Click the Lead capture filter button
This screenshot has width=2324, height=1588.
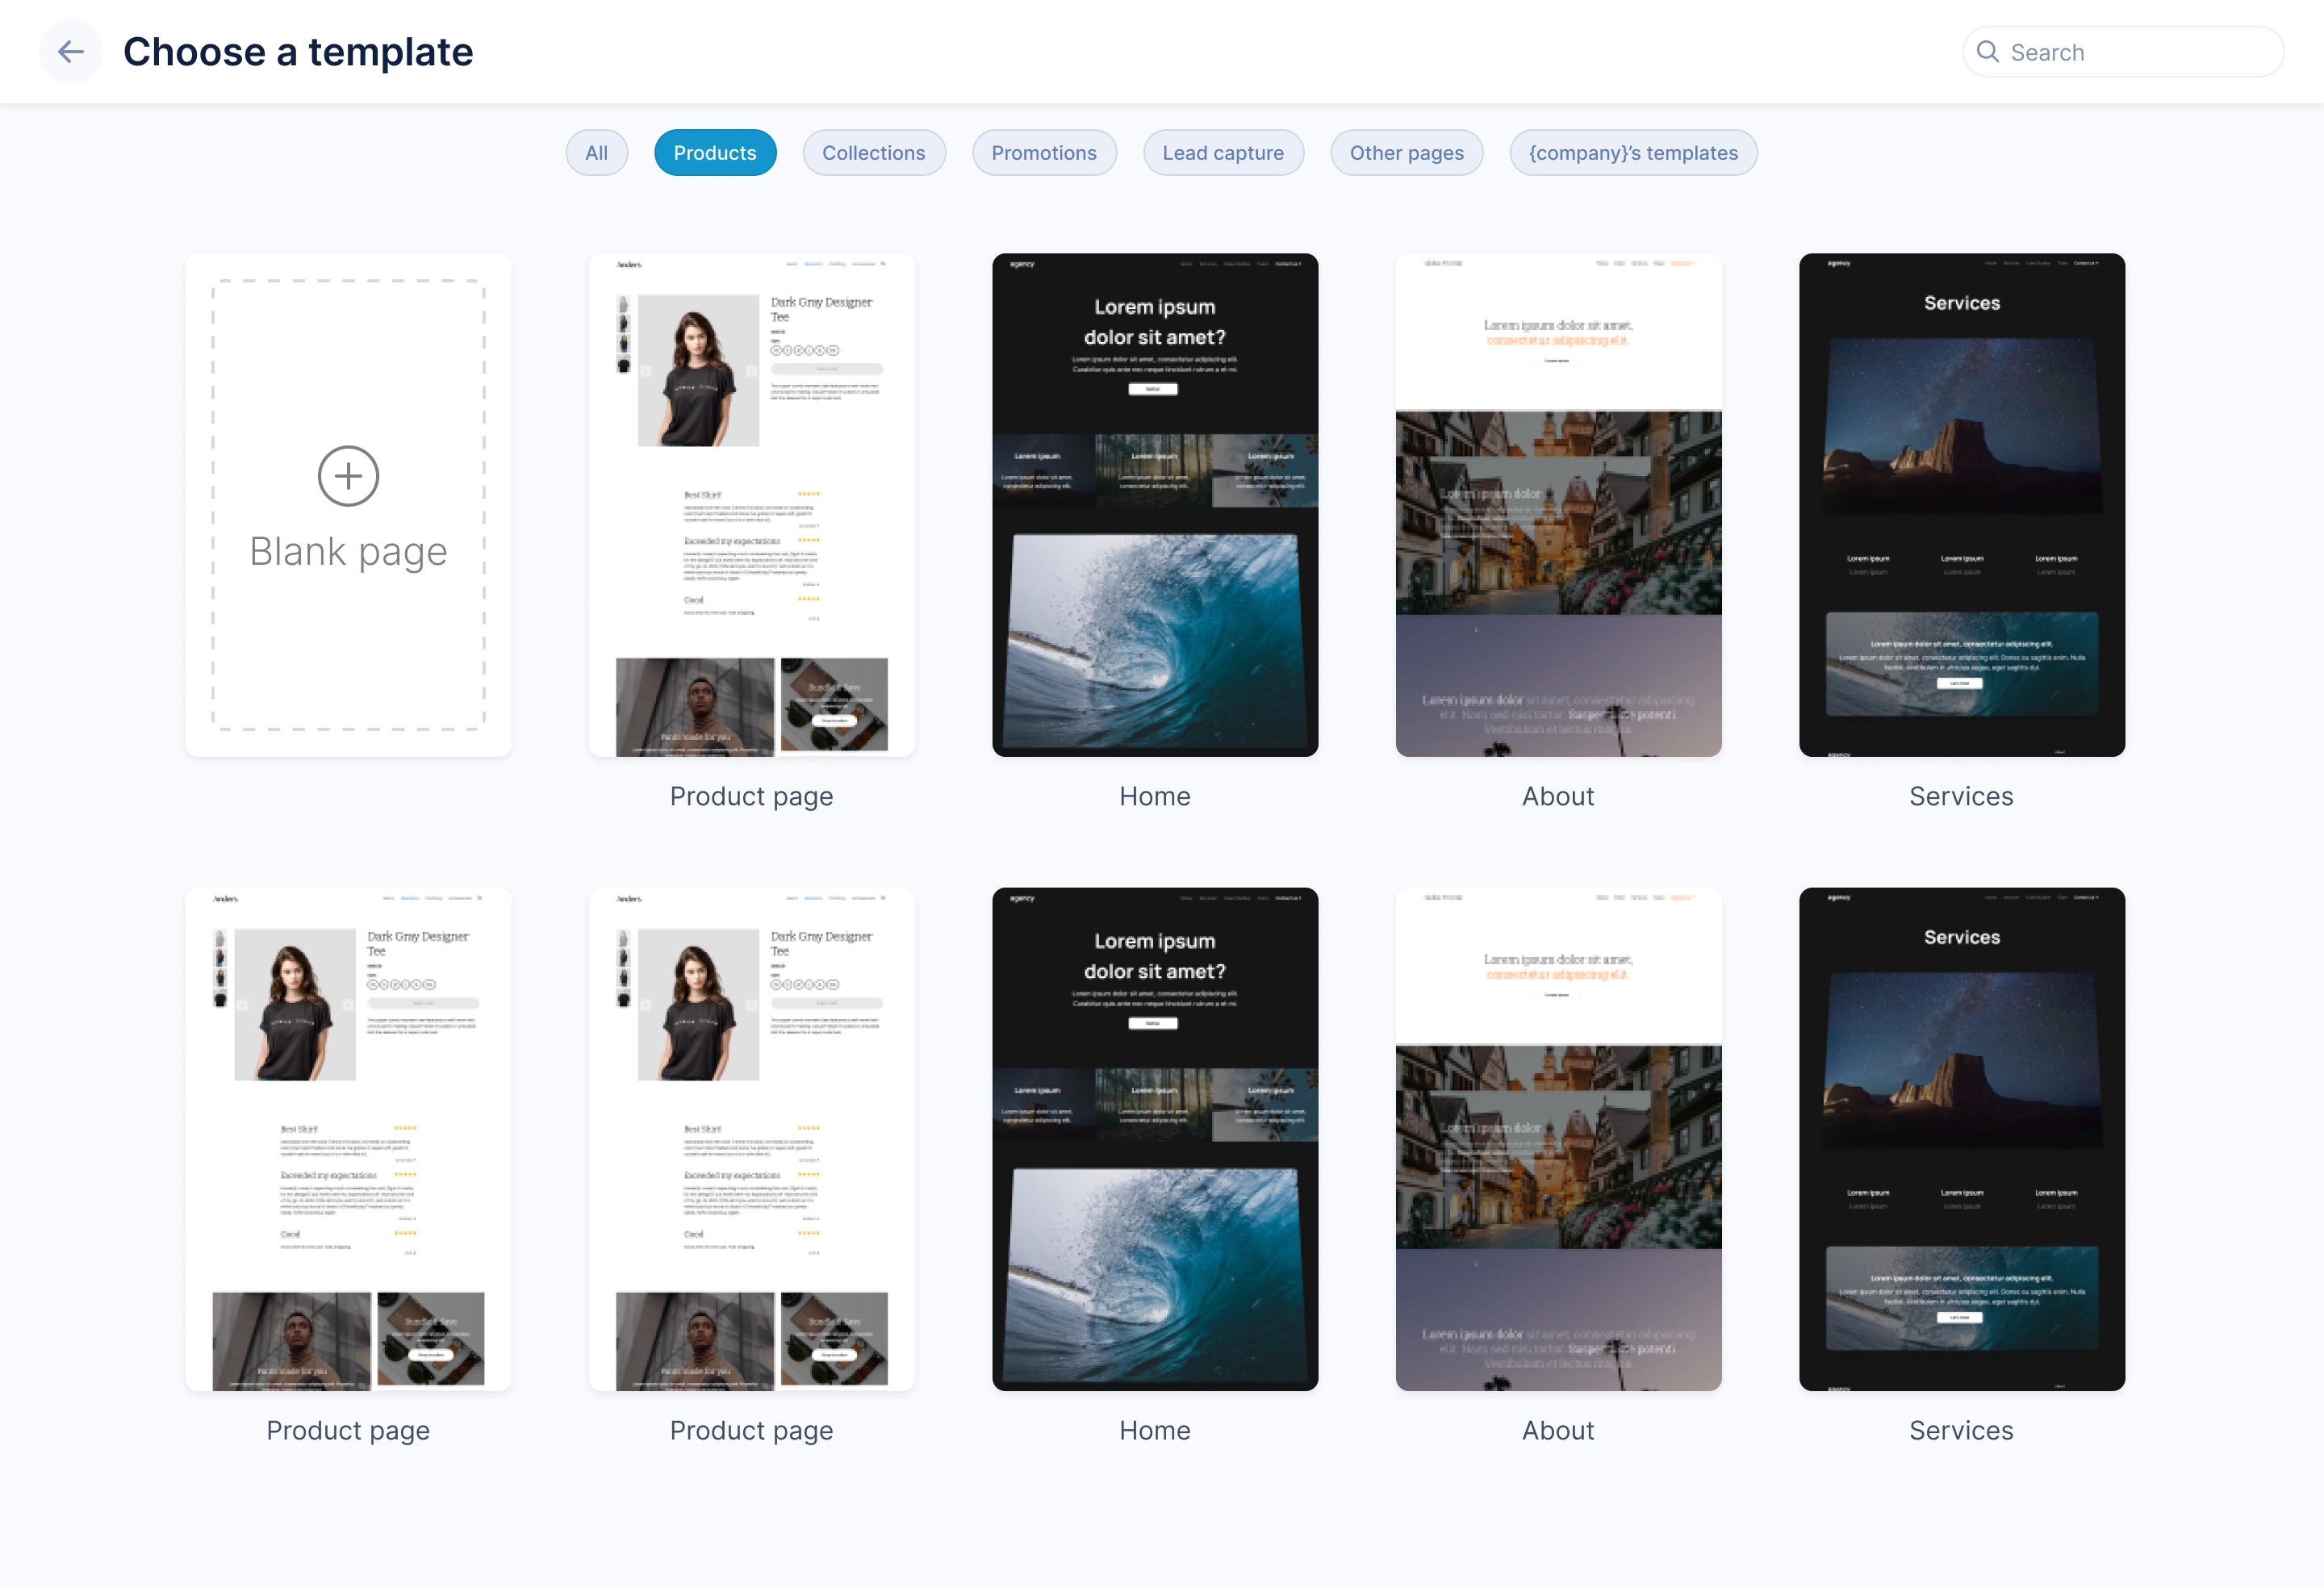click(x=1224, y=152)
